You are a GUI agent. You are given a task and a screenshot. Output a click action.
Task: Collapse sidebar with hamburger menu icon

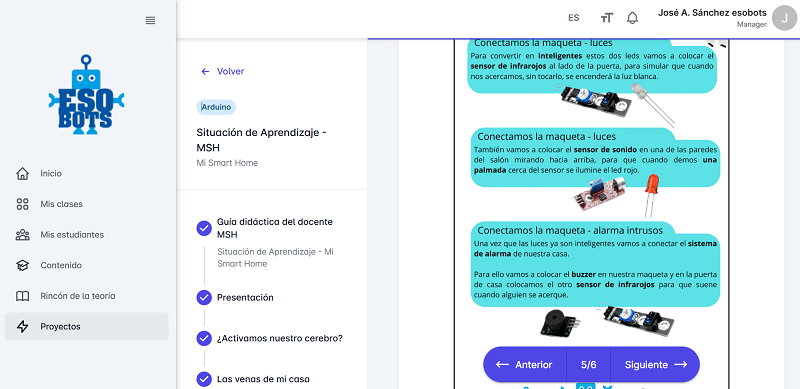(x=150, y=20)
